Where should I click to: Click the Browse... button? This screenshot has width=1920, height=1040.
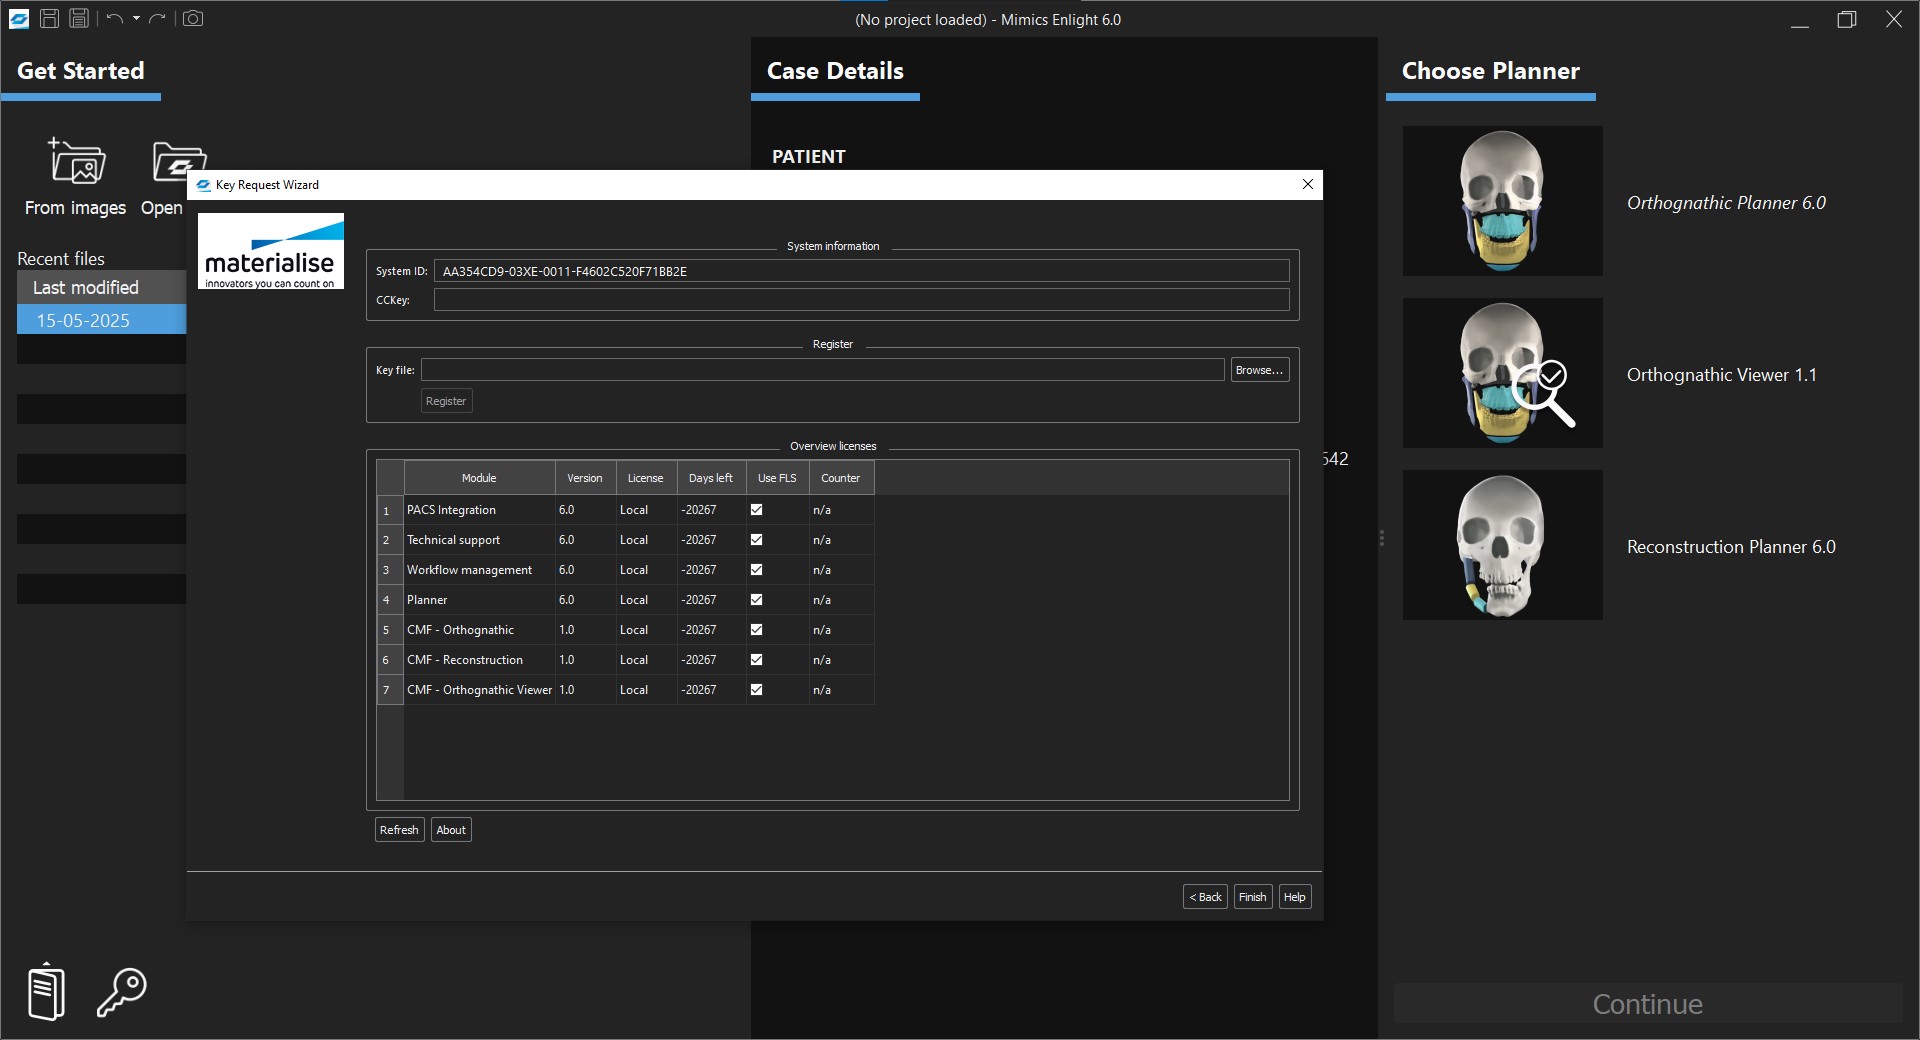[x=1259, y=370]
